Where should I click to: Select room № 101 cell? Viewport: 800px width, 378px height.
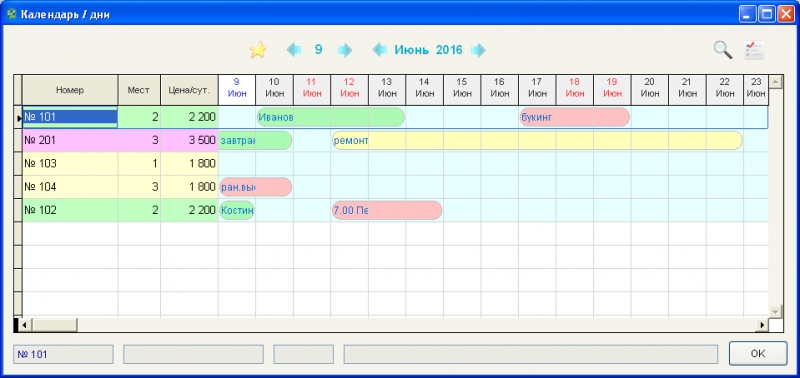(x=70, y=117)
